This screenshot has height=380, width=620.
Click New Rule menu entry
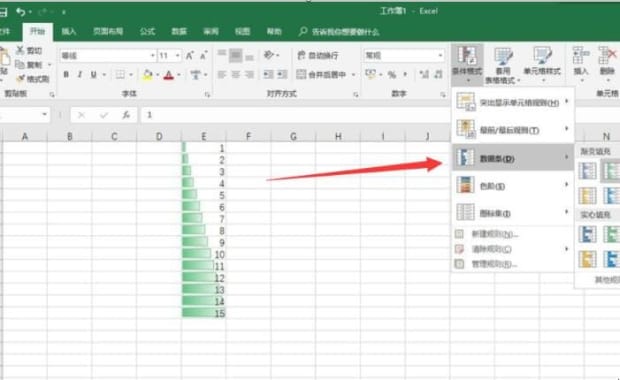click(x=513, y=234)
